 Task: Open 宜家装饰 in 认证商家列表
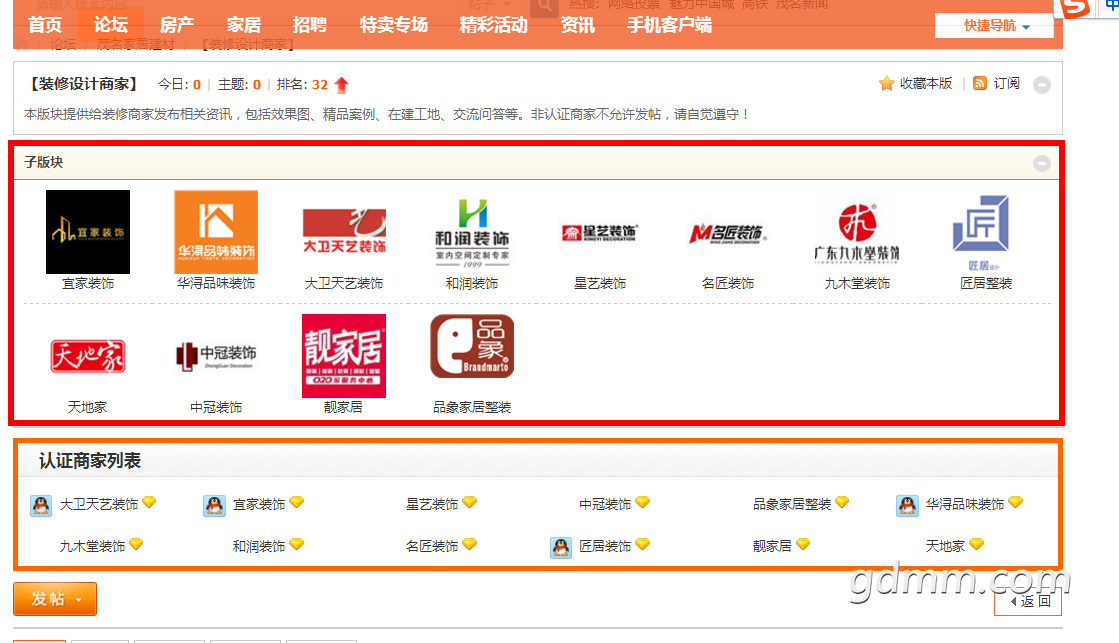pyautogui.click(x=258, y=505)
